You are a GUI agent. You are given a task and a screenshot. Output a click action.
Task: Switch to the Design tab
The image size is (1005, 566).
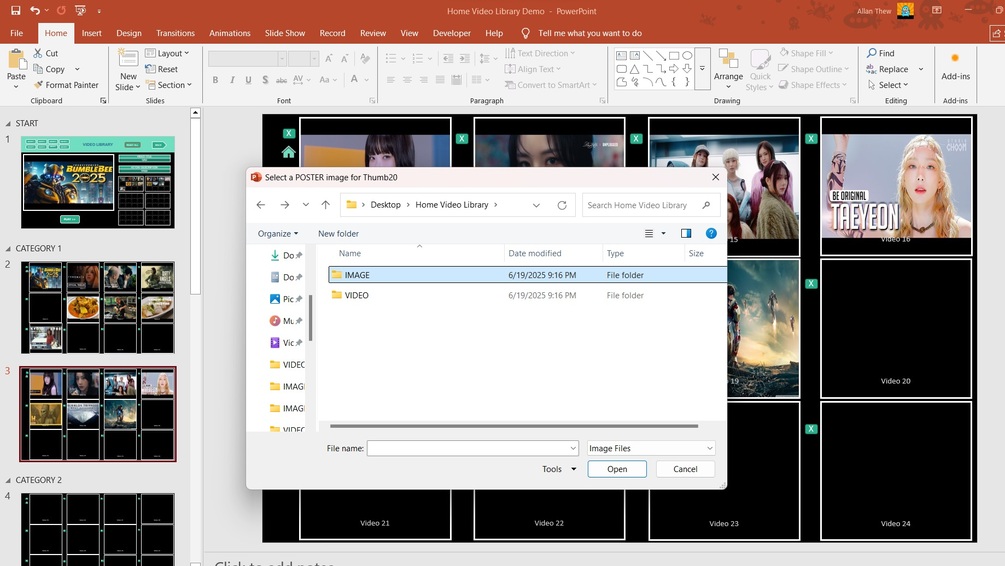point(129,33)
